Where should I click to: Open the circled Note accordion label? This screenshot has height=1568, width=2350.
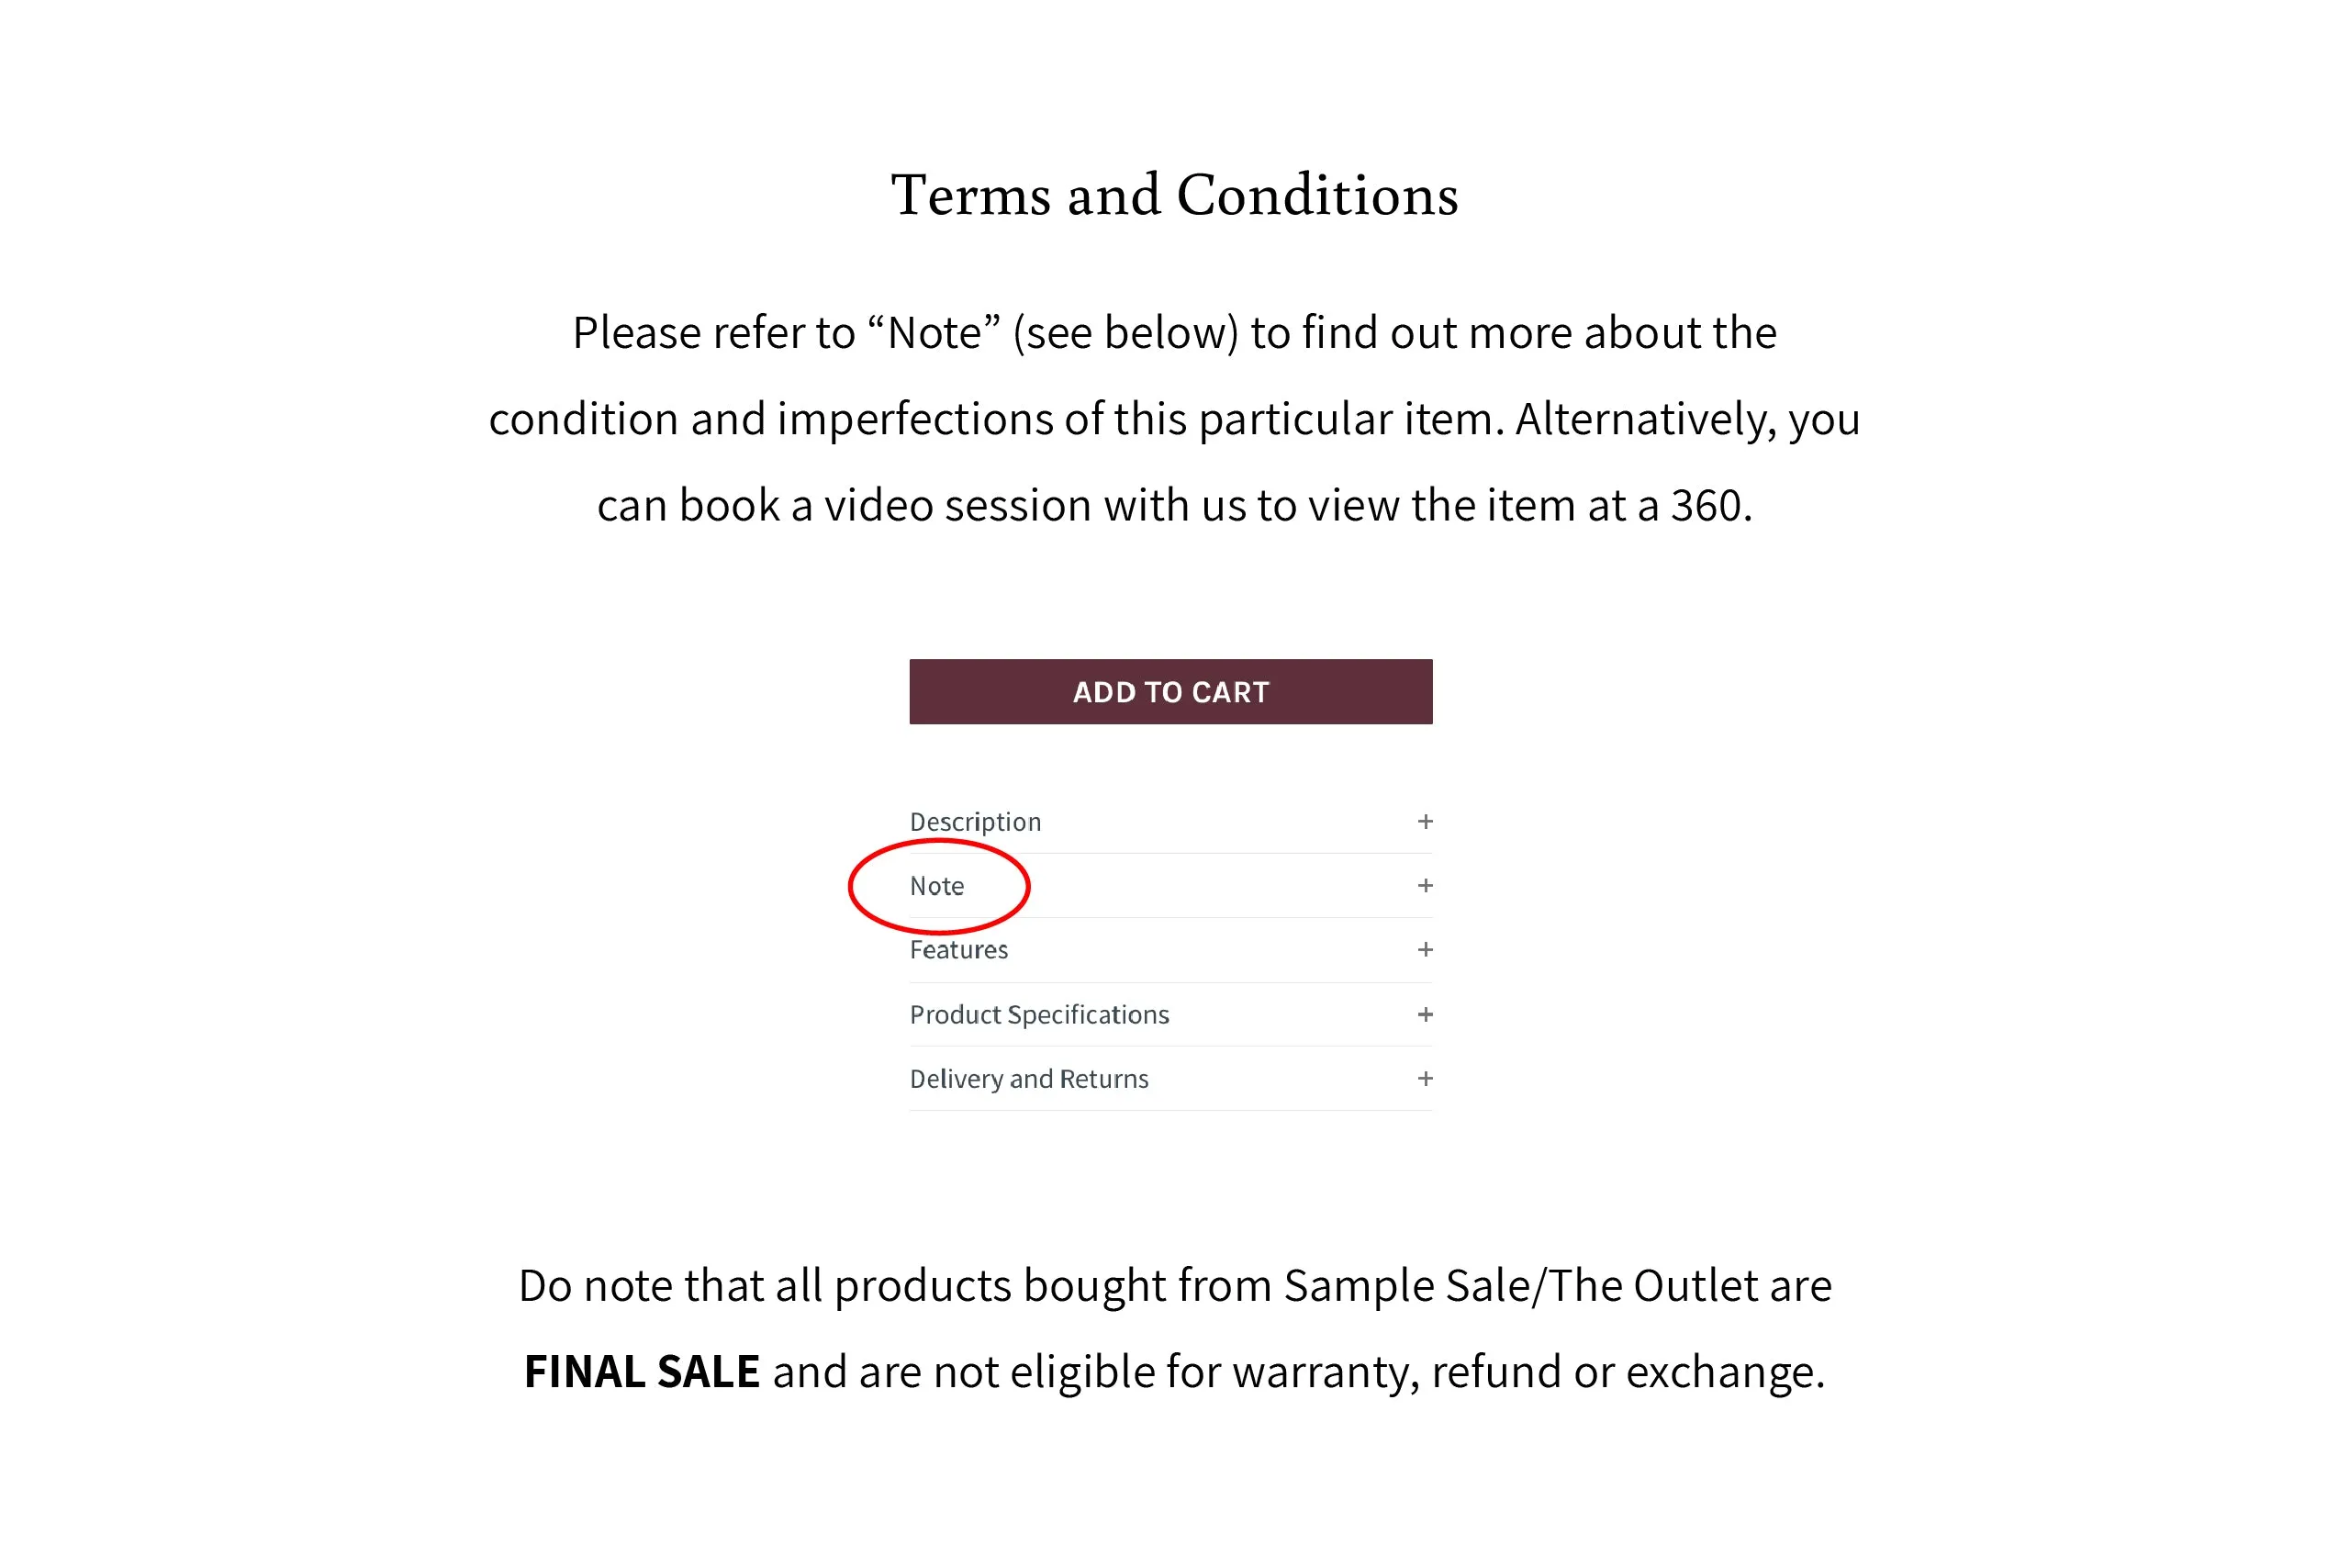936,886
